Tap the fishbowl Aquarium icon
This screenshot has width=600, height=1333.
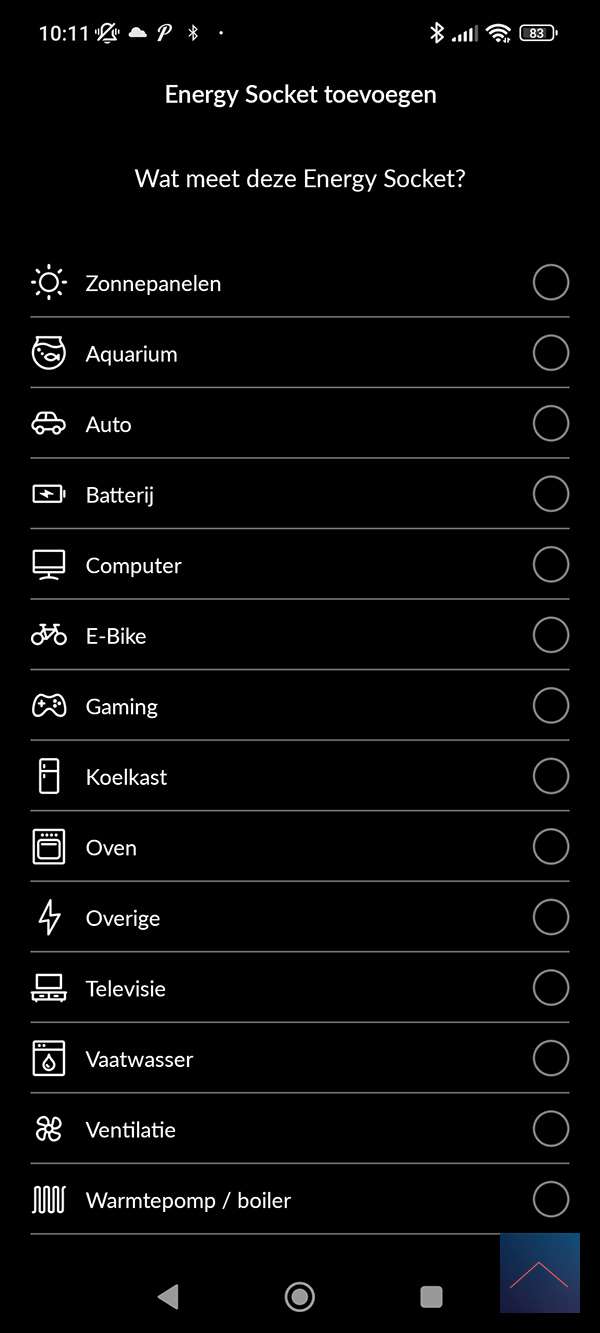48,353
